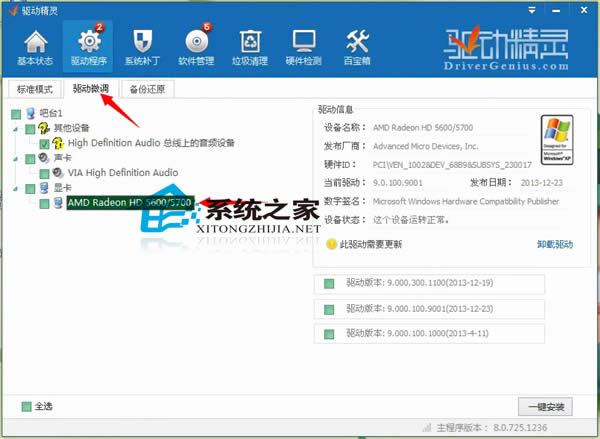Collapse the 其他设备 tree node
This screenshot has width=600, height=439.
[x=16, y=129]
